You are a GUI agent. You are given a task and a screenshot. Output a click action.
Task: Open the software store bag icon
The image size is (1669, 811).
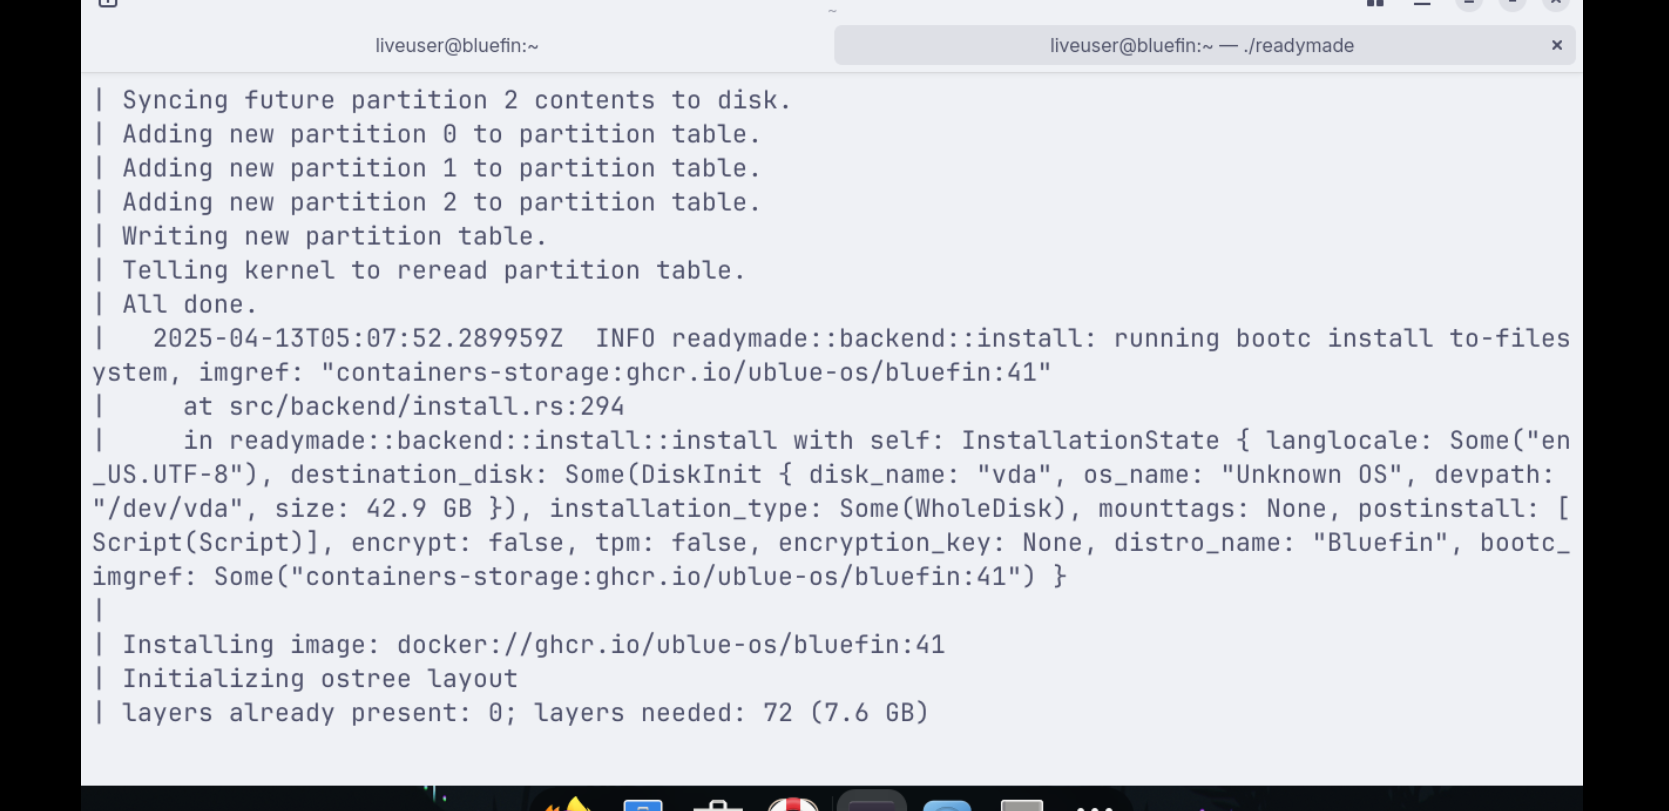coord(718,805)
